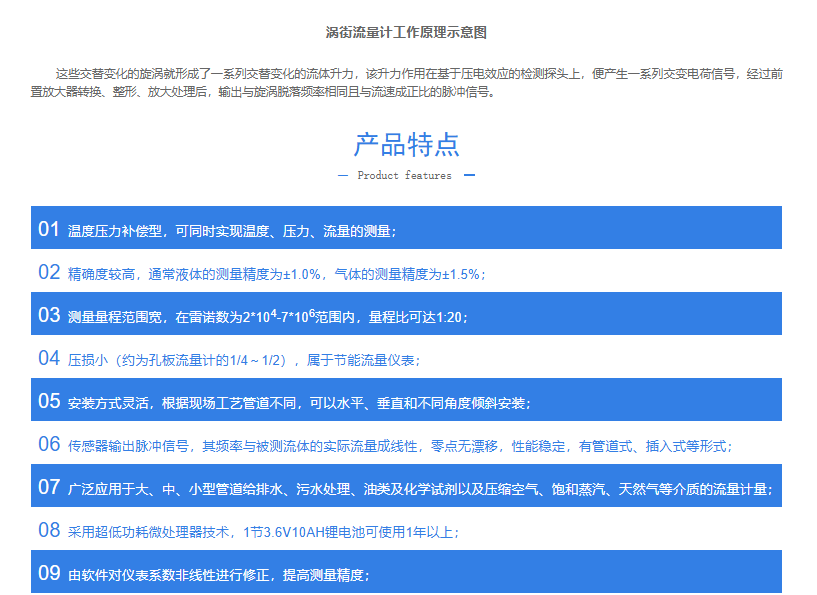Select the number 03 feature label

49,315
